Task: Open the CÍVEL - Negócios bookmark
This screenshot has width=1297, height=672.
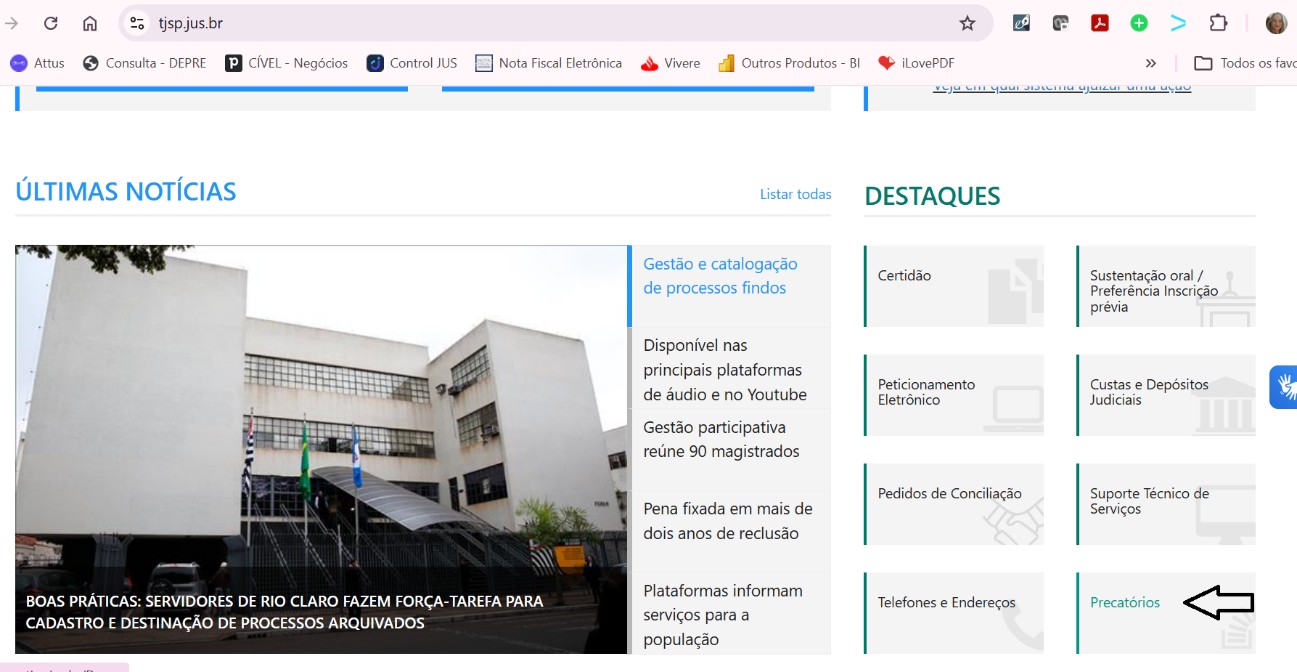Action: point(287,63)
